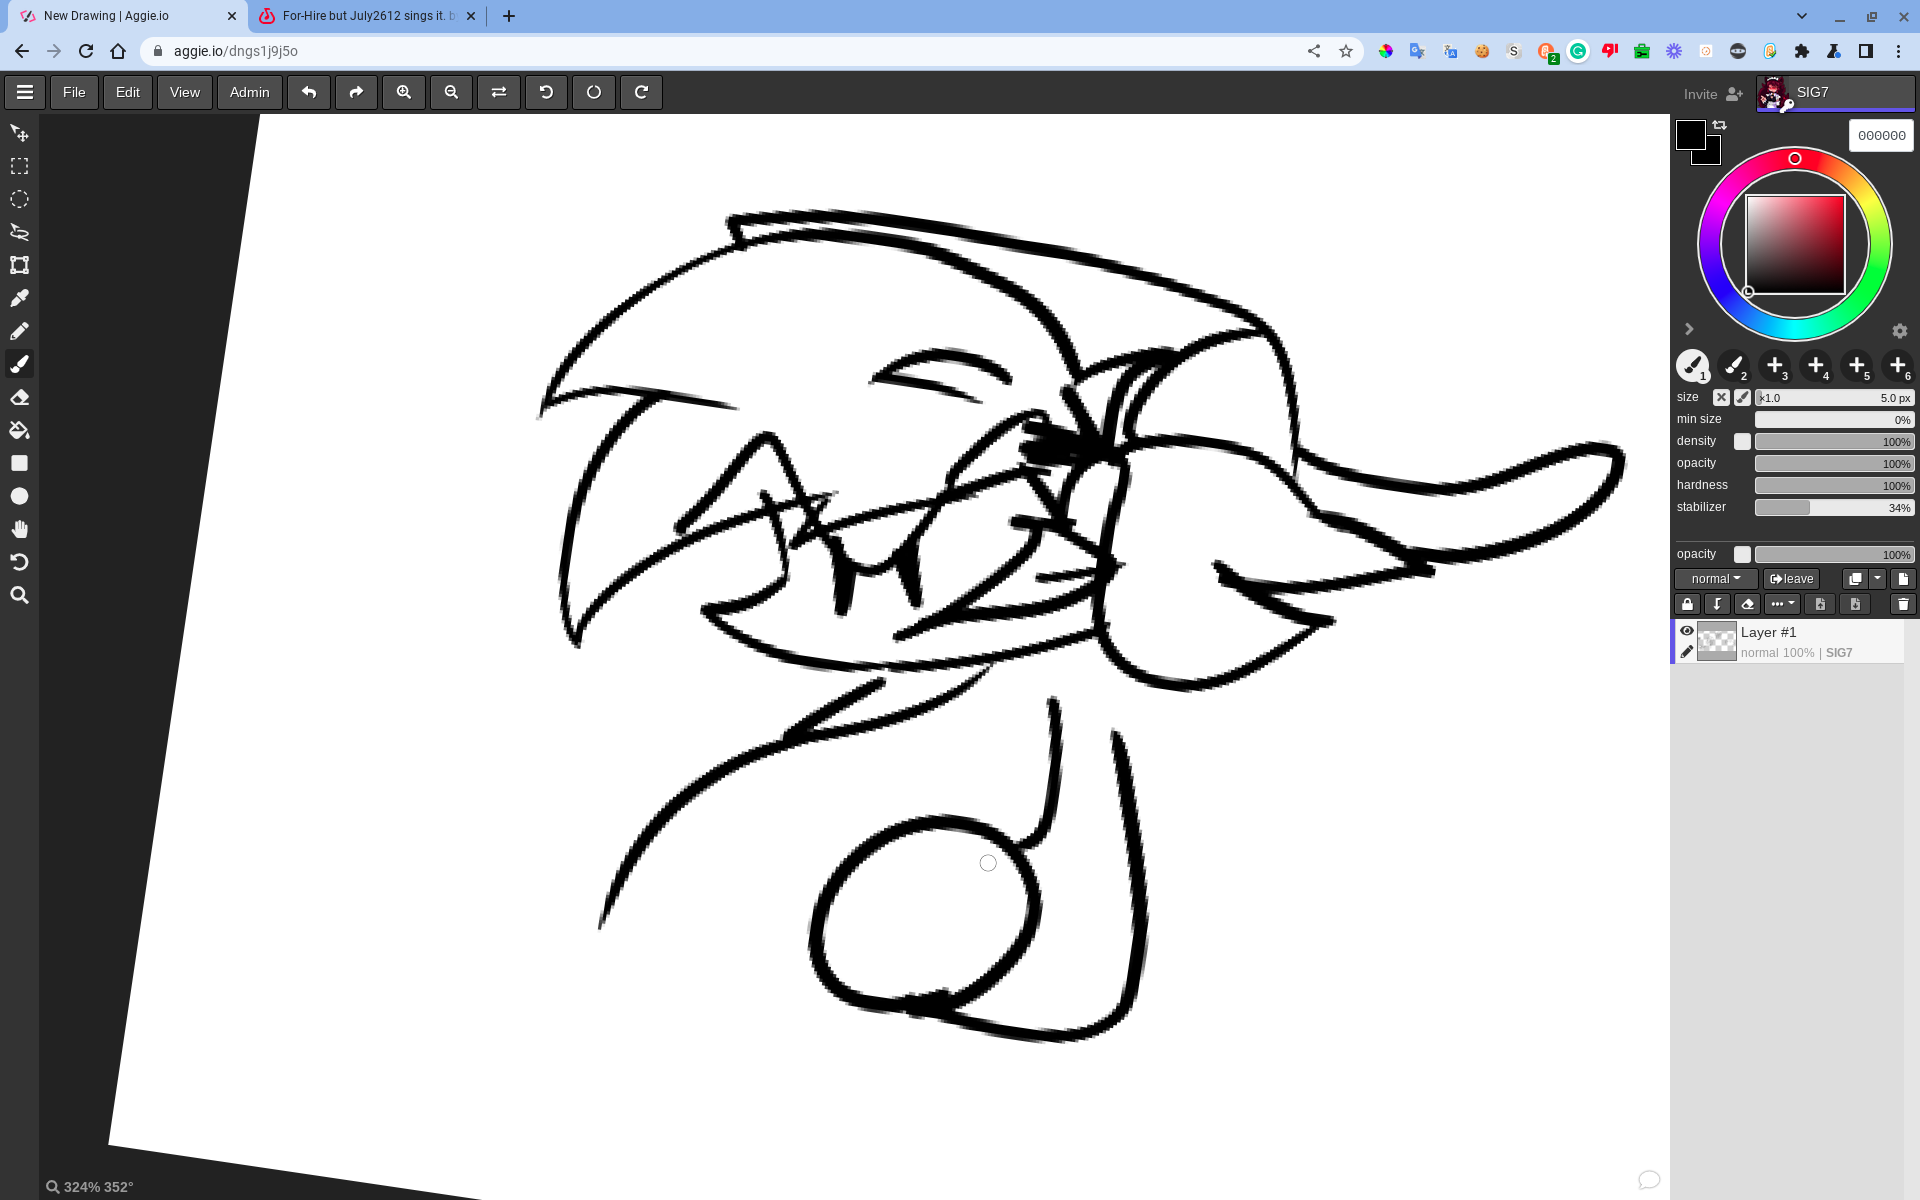This screenshot has height=1200, width=1920.
Task: Toggle the size X button next to size
Action: (1721, 397)
